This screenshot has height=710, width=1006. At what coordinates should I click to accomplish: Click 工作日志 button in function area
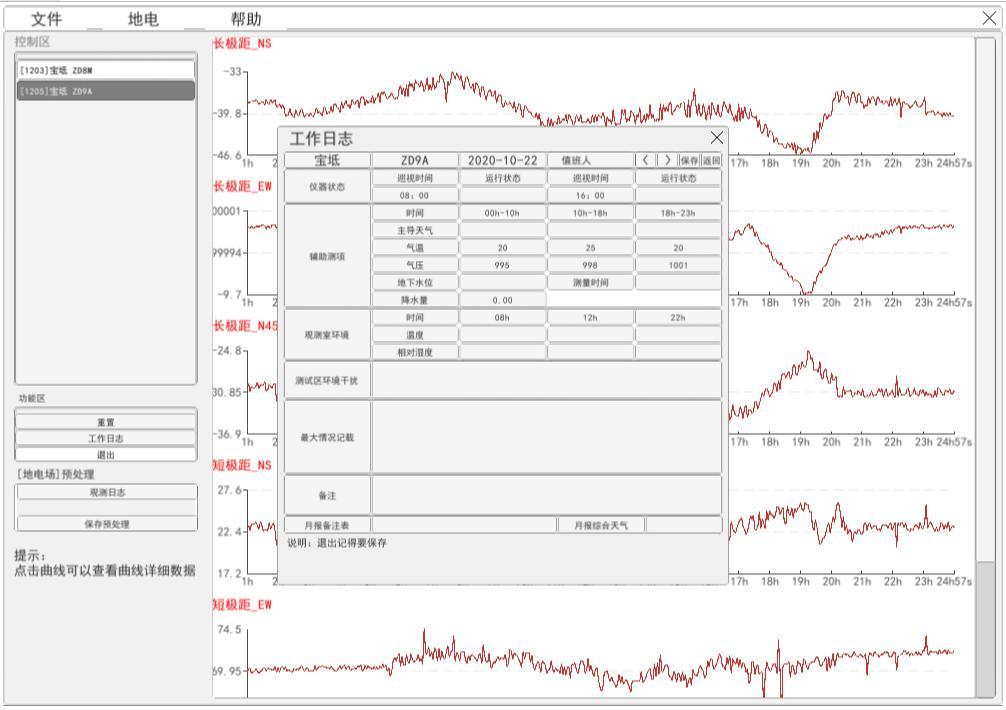point(107,438)
